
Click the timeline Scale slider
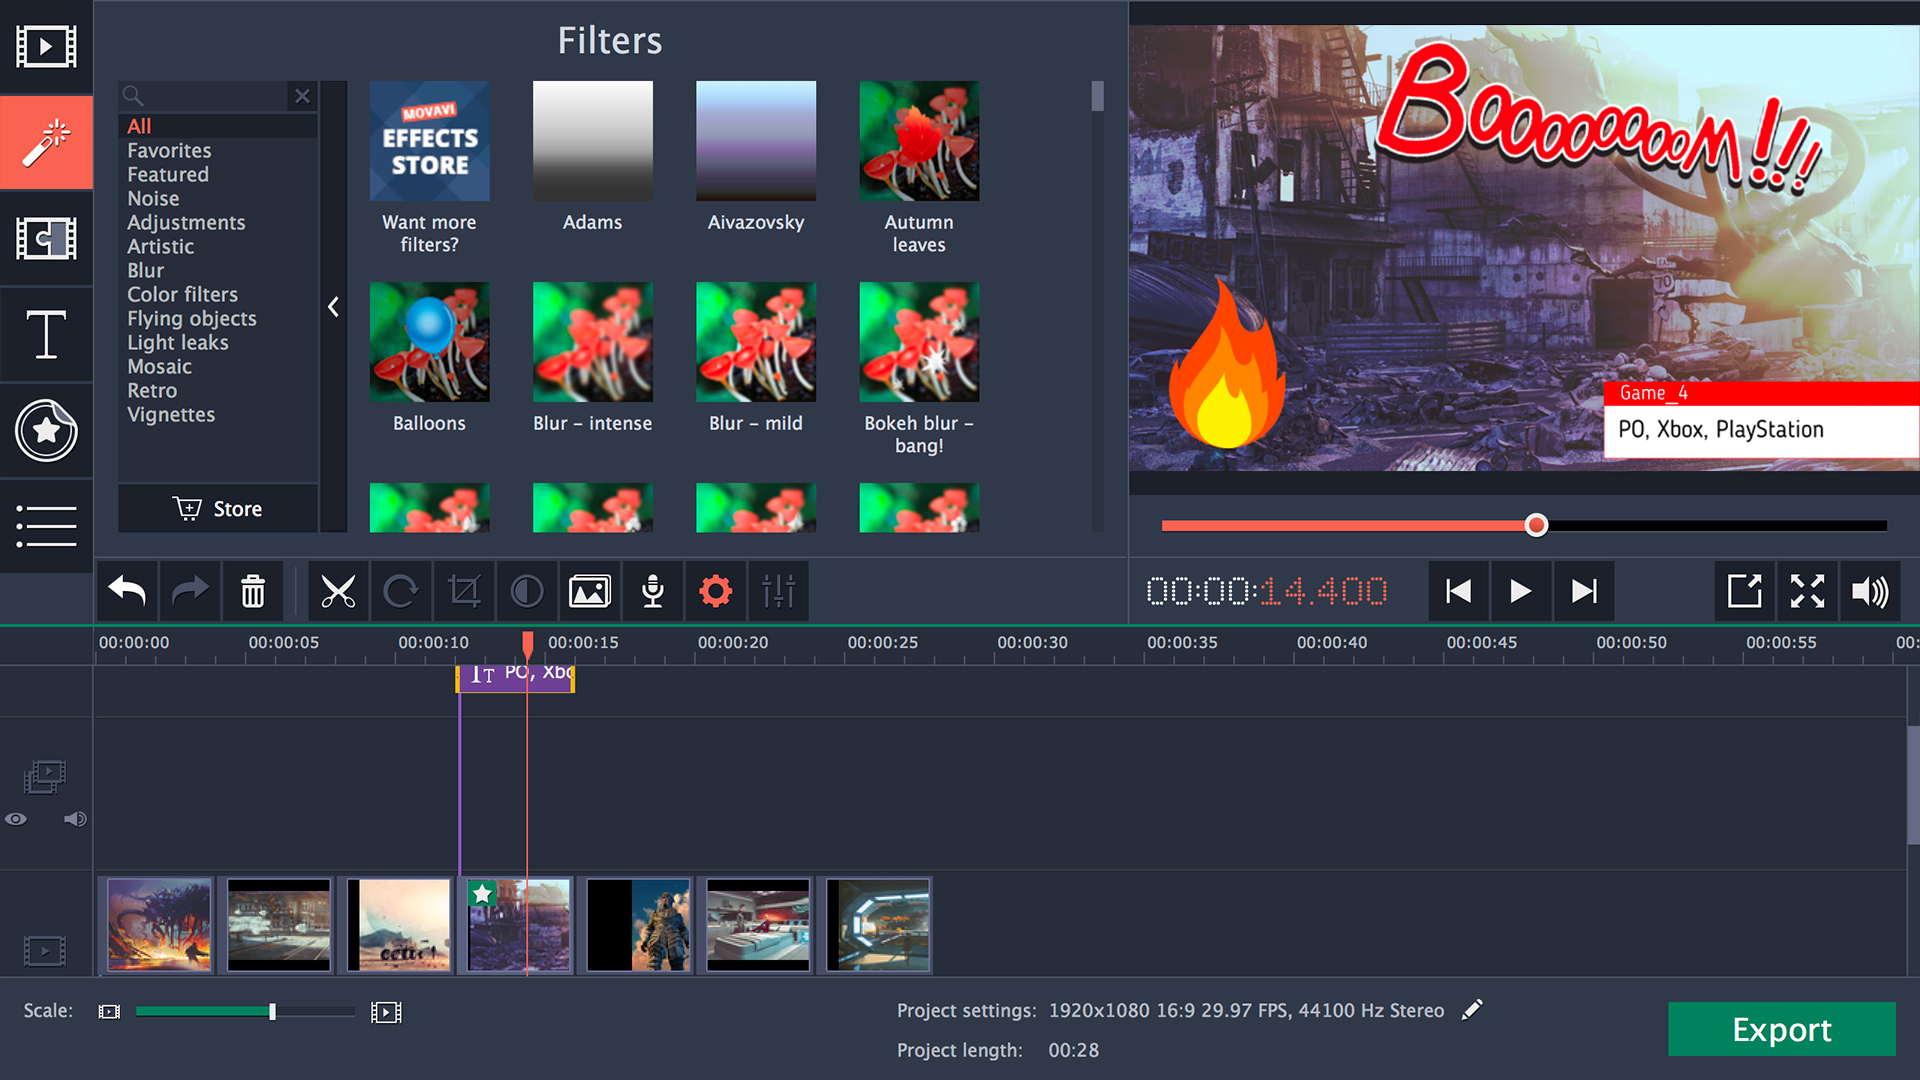click(x=272, y=1011)
